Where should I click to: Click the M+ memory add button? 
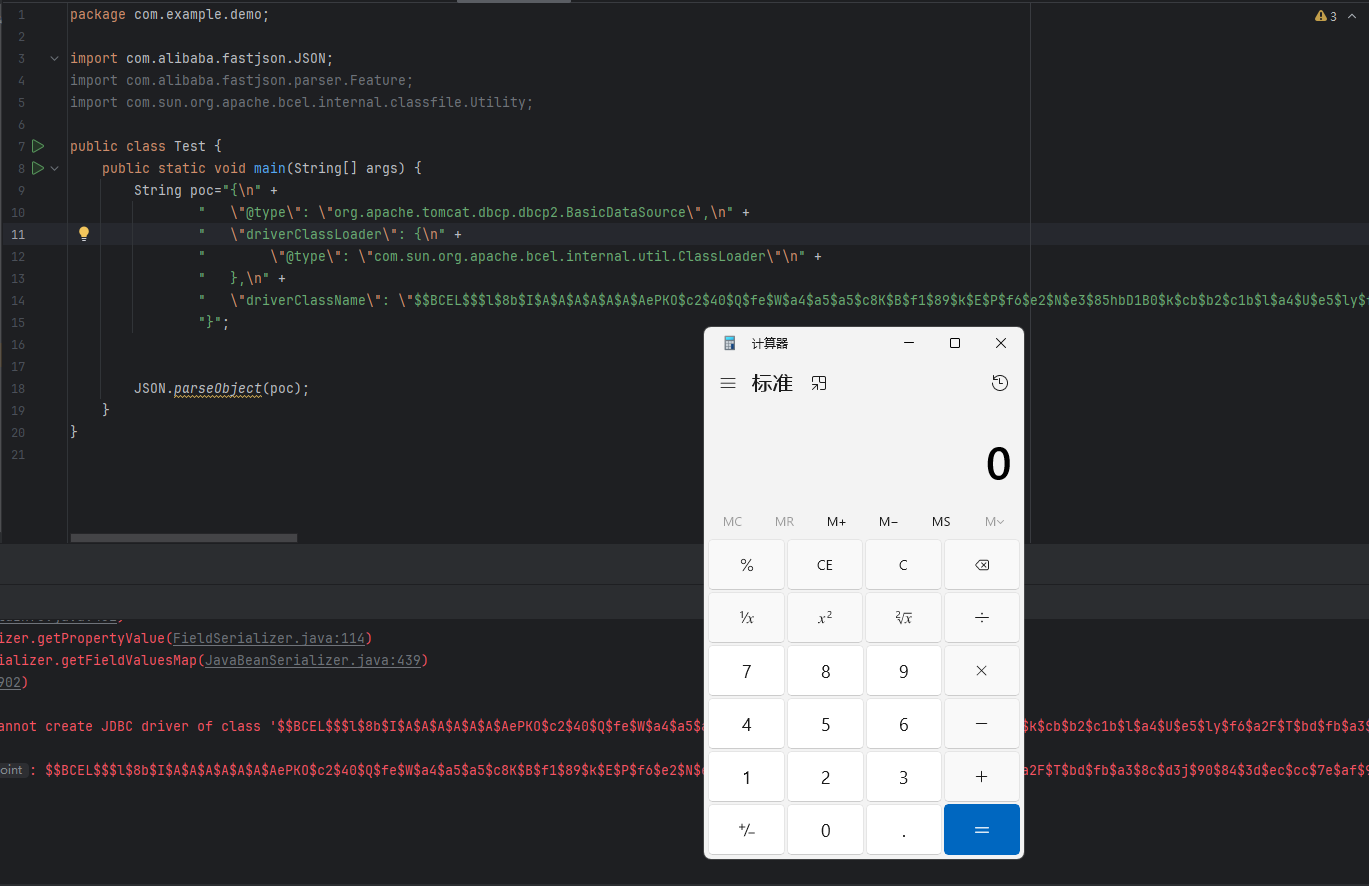[x=836, y=521]
